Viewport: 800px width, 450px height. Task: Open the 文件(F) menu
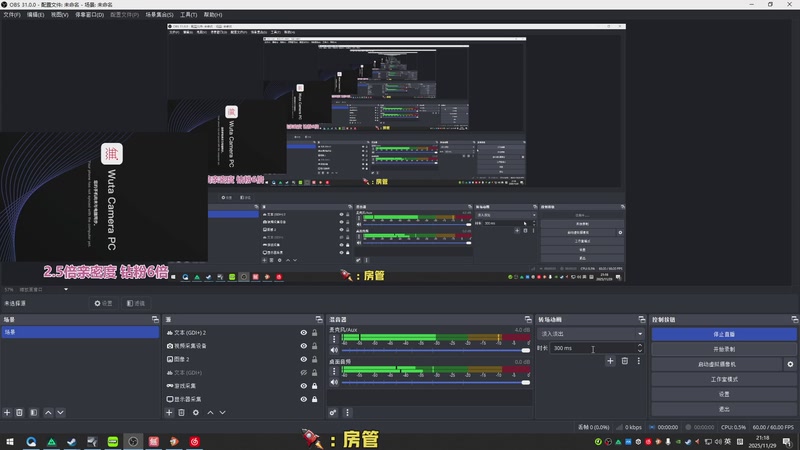pos(12,15)
